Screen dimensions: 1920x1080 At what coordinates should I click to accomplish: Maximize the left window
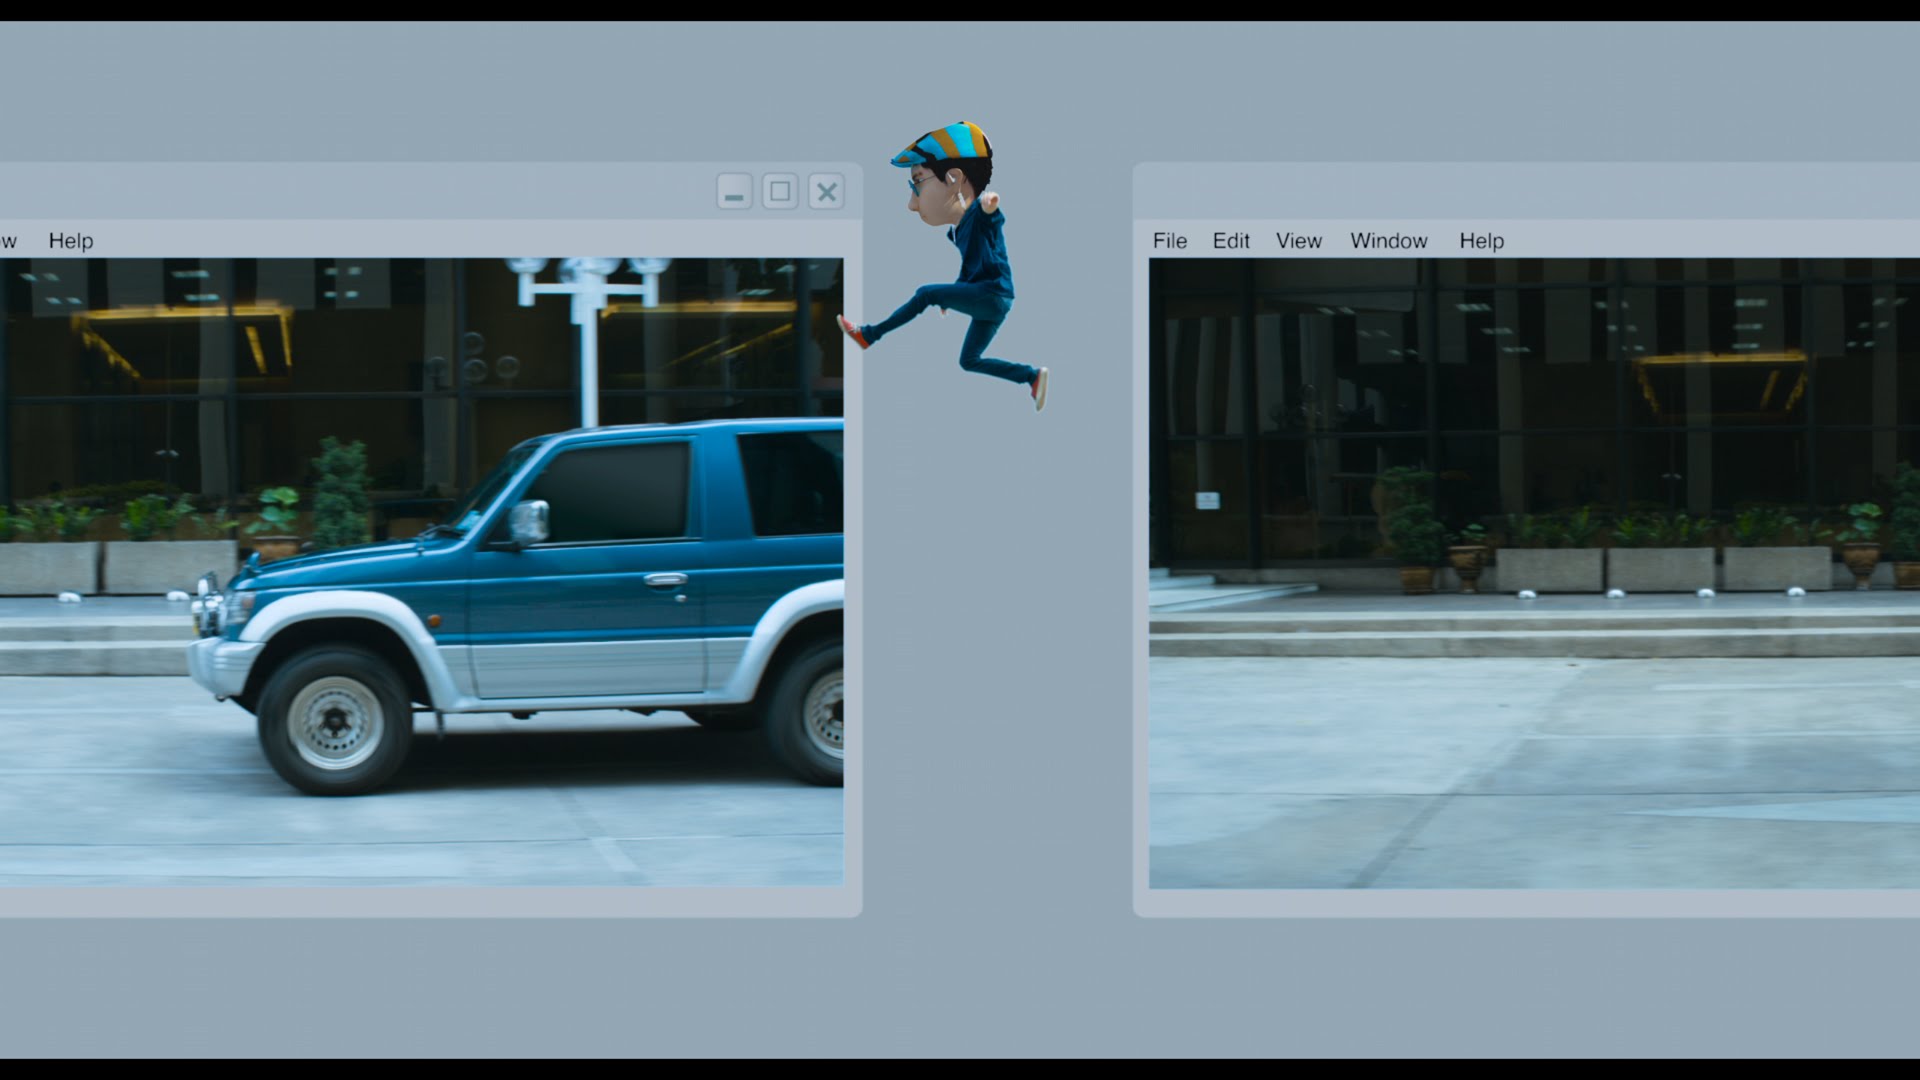780,191
